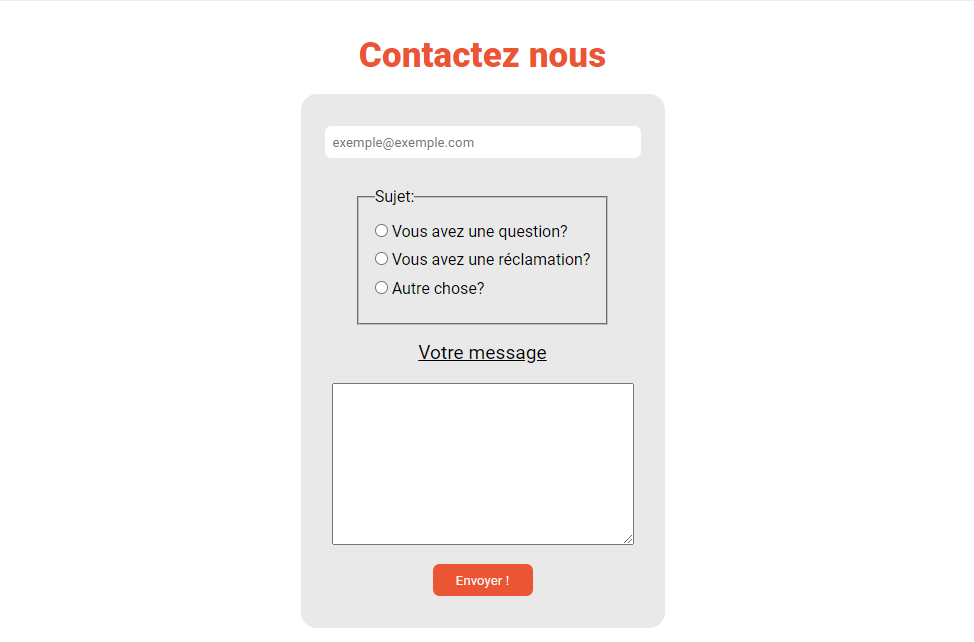Image resolution: width=974 pixels, height=642 pixels.
Task: Click the "Sujet:" fieldset legend
Action: tap(394, 196)
